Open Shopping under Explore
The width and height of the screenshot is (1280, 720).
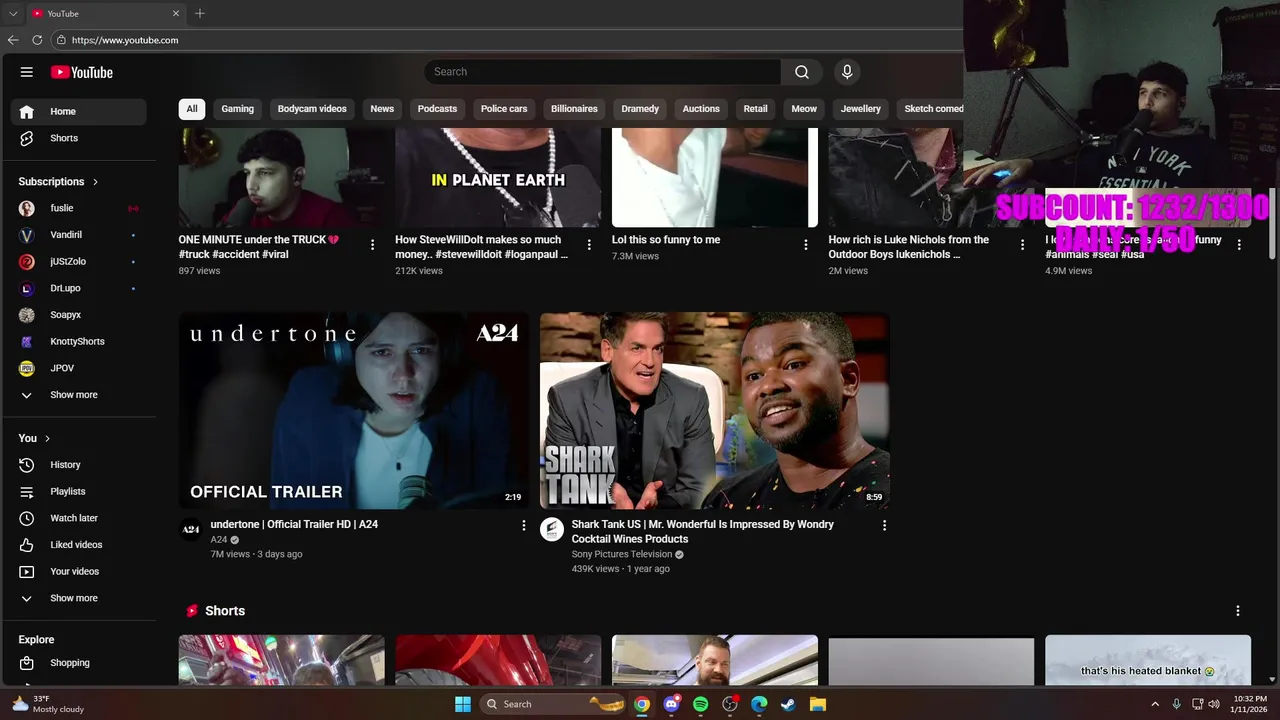click(x=79, y=663)
